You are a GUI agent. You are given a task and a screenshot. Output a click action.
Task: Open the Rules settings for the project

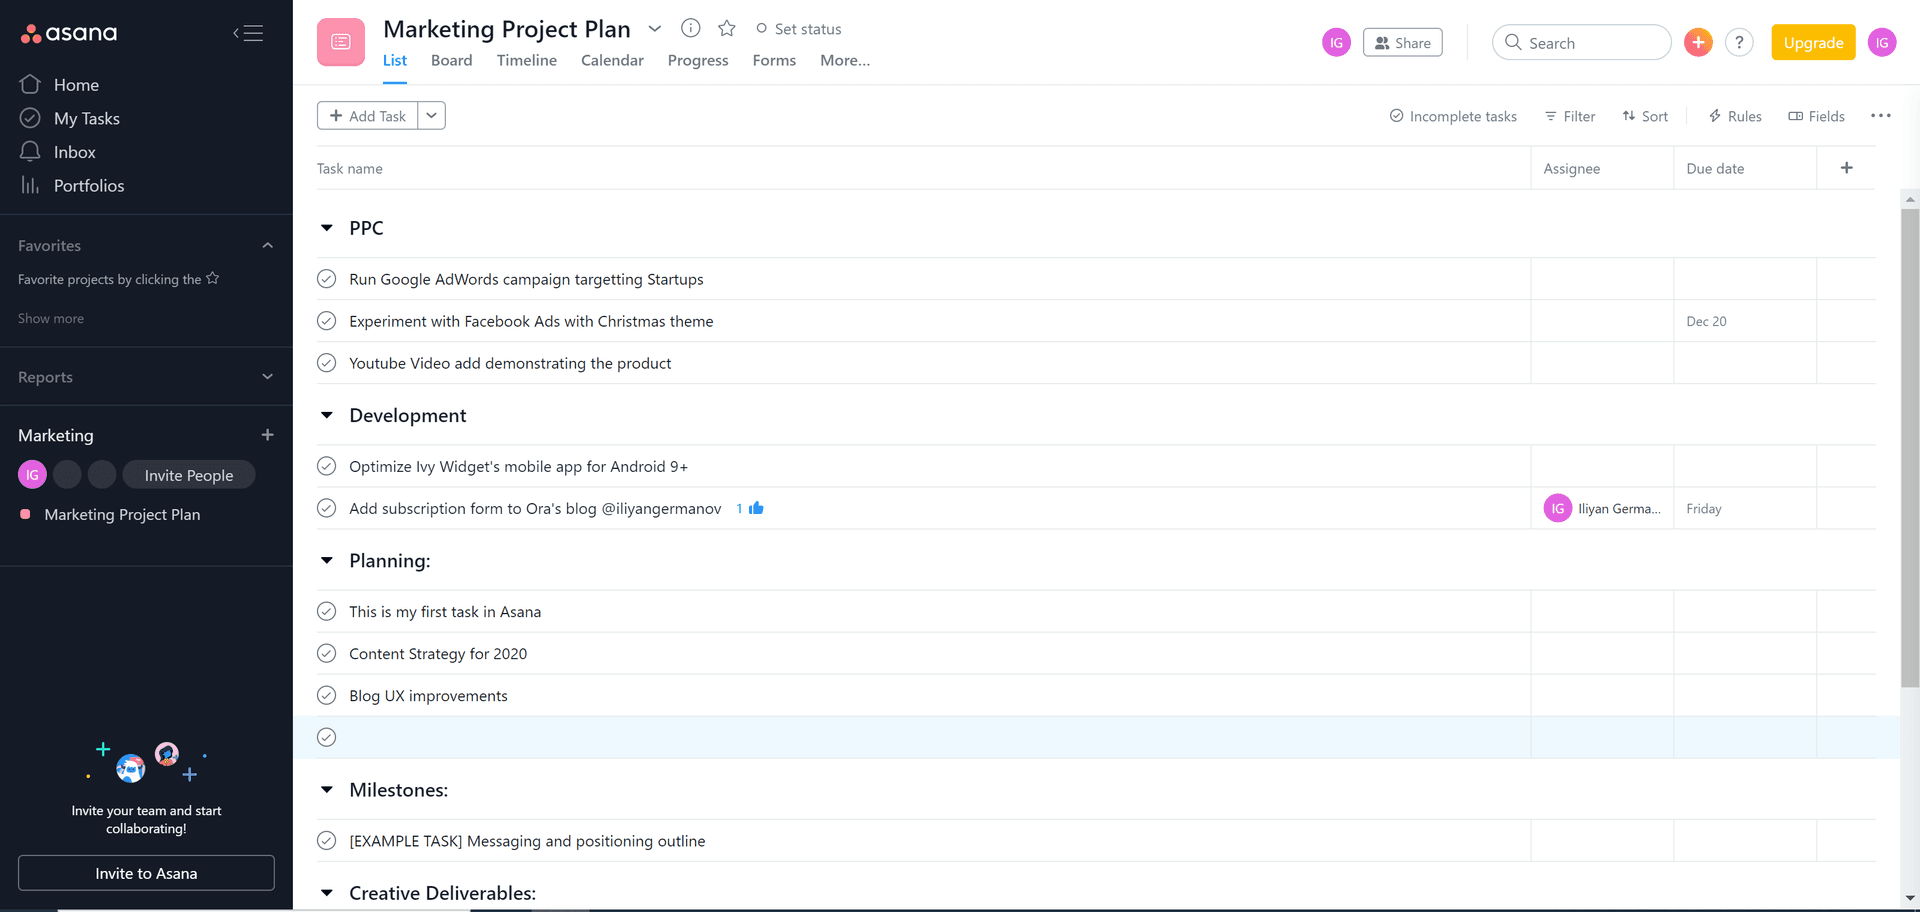pos(1735,116)
